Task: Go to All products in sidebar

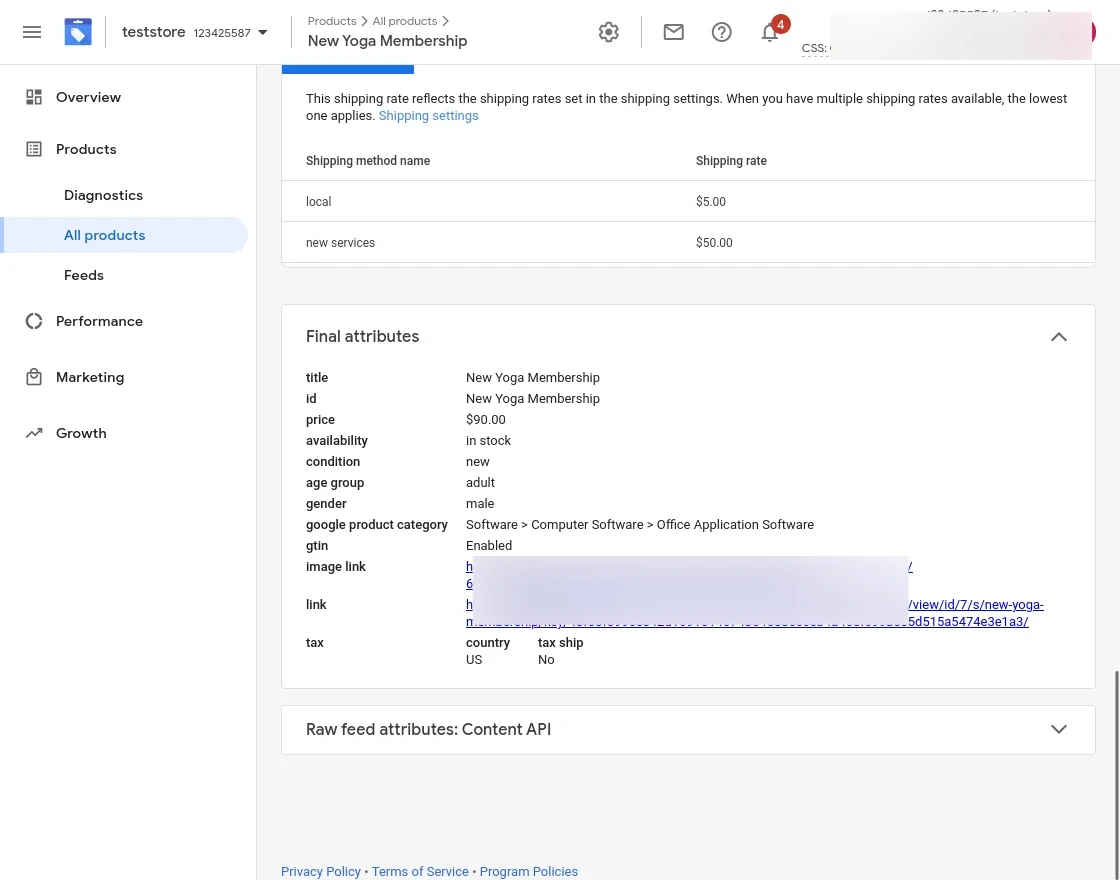Action: tap(104, 235)
